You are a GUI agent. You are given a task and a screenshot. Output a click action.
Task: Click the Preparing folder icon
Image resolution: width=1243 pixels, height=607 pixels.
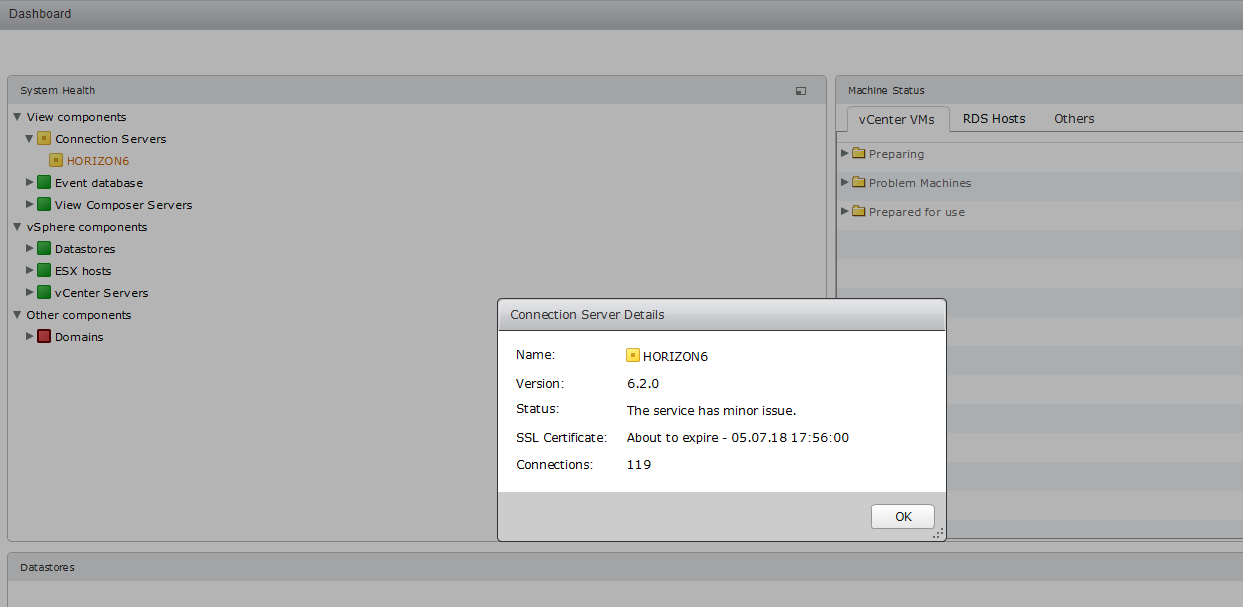858,154
